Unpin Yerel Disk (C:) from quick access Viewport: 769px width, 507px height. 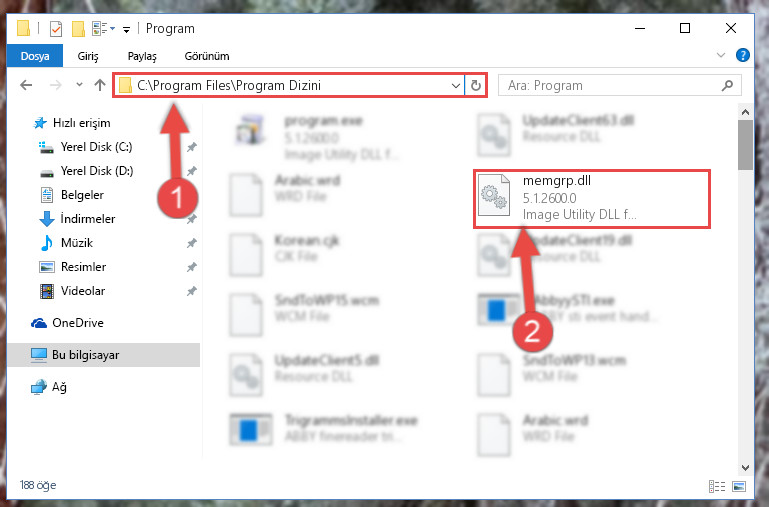point(192,147)
